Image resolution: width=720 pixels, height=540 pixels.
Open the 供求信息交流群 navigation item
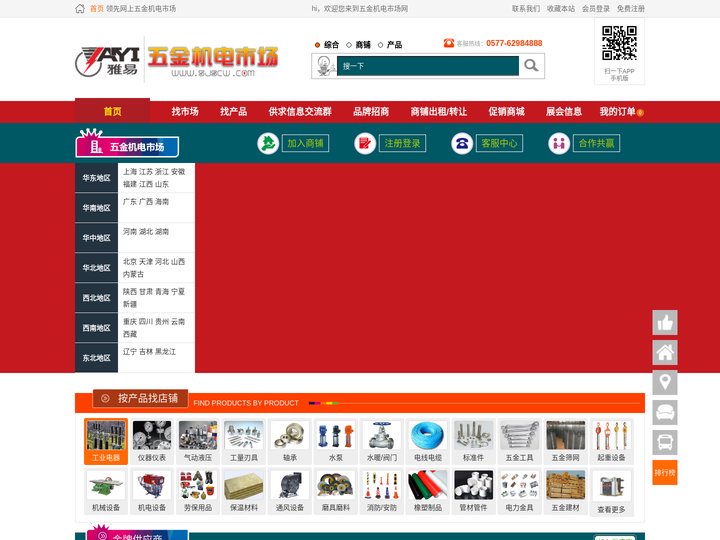pos(300,112)
